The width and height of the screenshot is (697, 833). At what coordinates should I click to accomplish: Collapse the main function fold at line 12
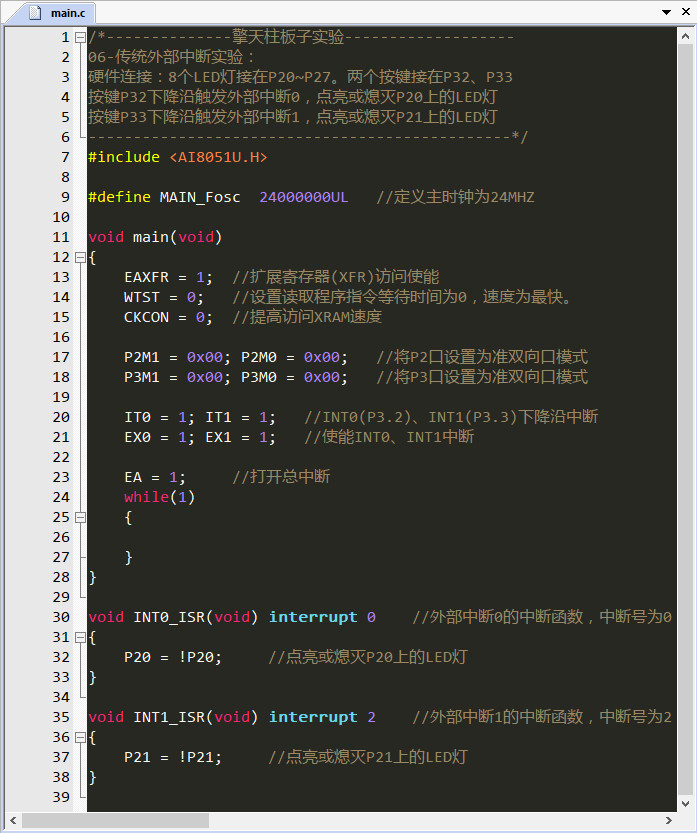80,258
